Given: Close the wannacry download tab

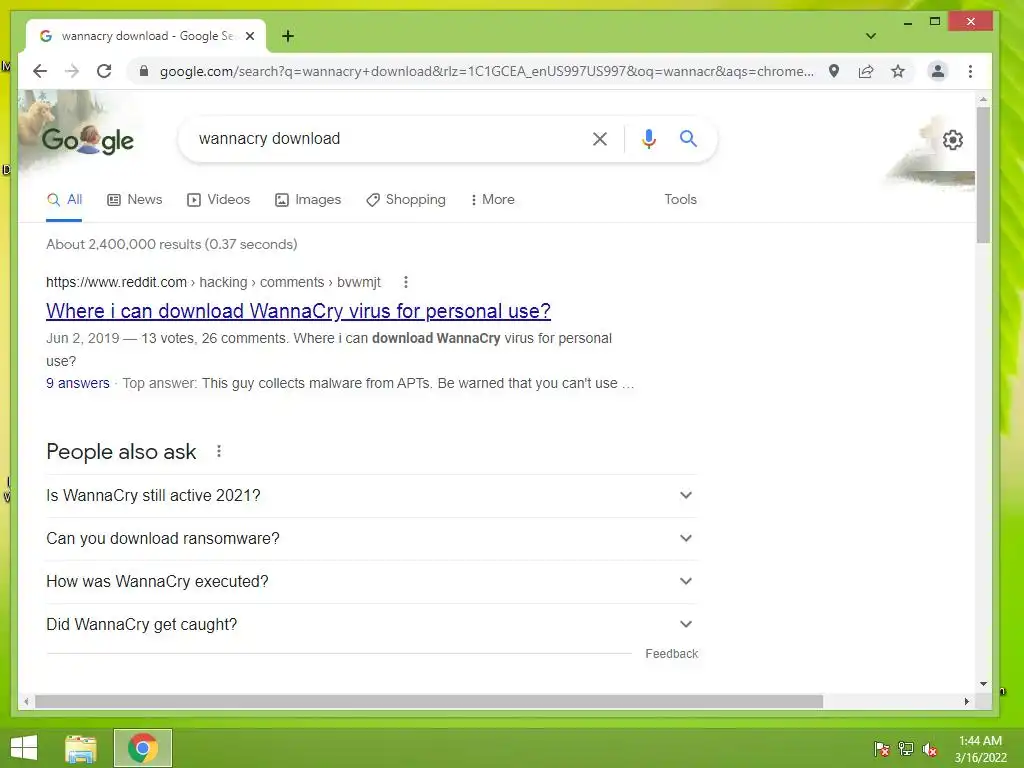Looking at the screenshot, I should click(x=249, y=36).
